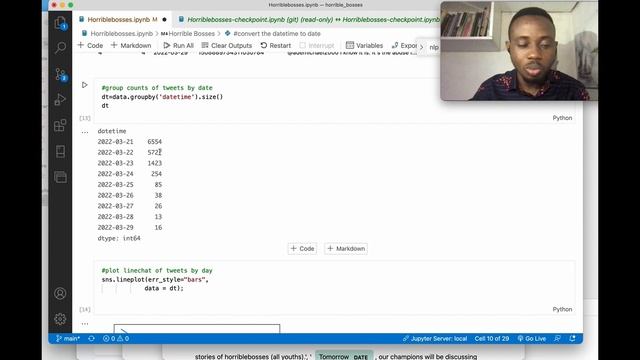Click the Export toolbar button
The image size is (640, 360).
pos(404,45)
